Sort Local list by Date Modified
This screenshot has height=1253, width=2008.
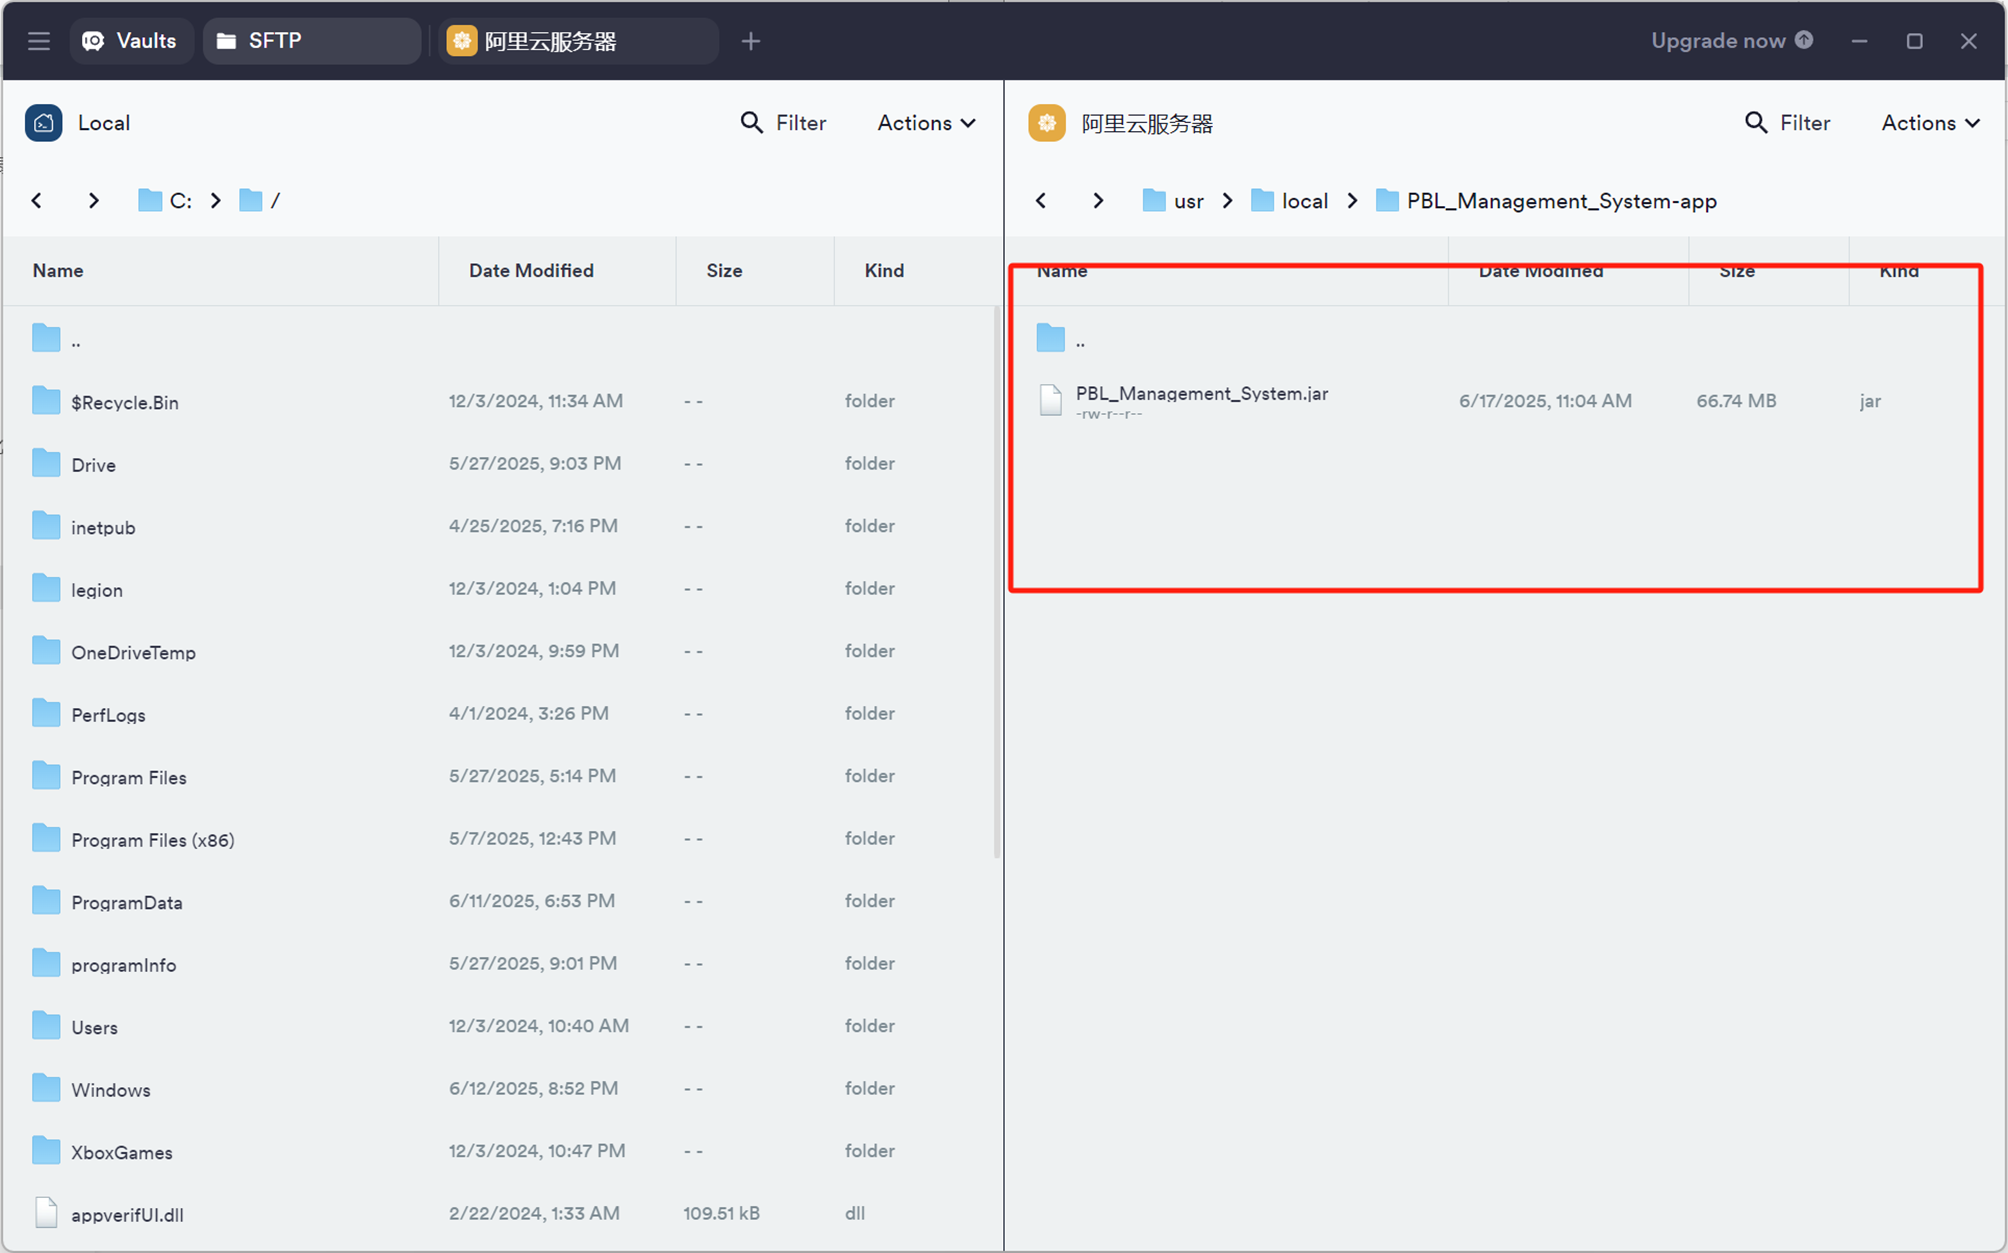[531, 270]
